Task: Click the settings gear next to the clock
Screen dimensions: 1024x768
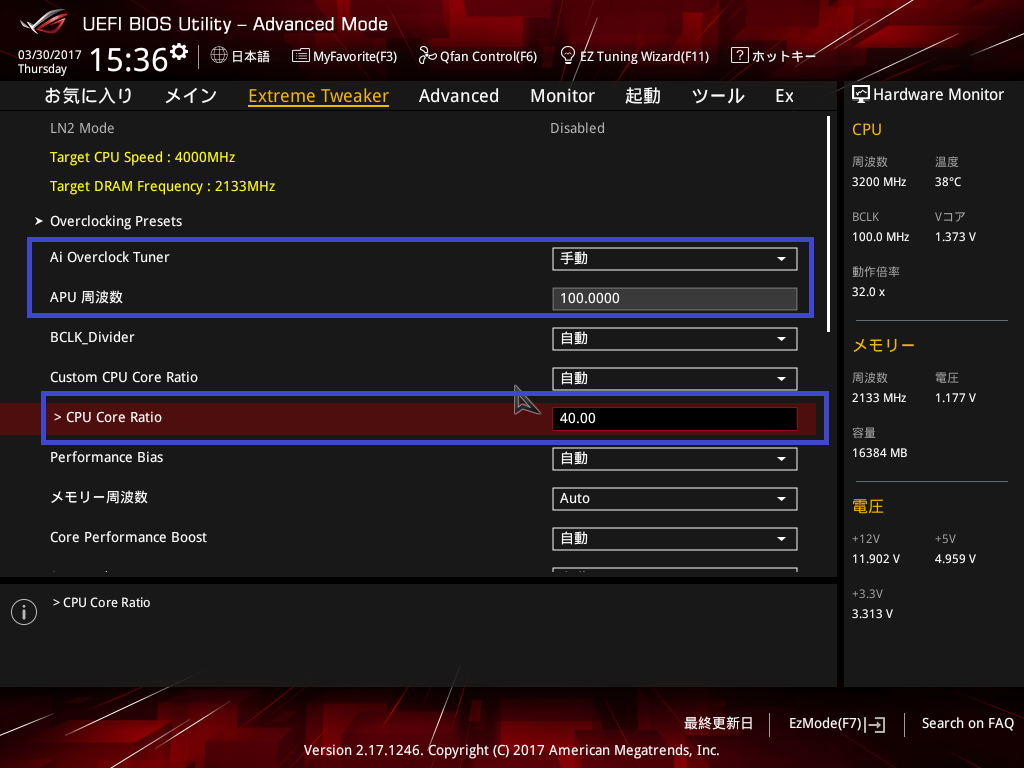Action: 179,52
